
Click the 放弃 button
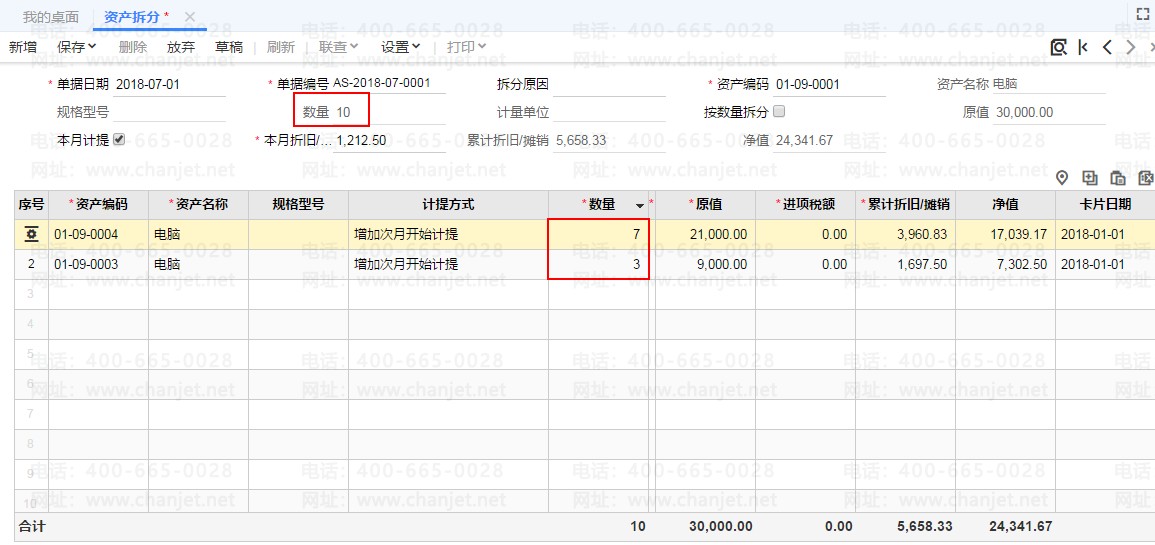[180, 47]
